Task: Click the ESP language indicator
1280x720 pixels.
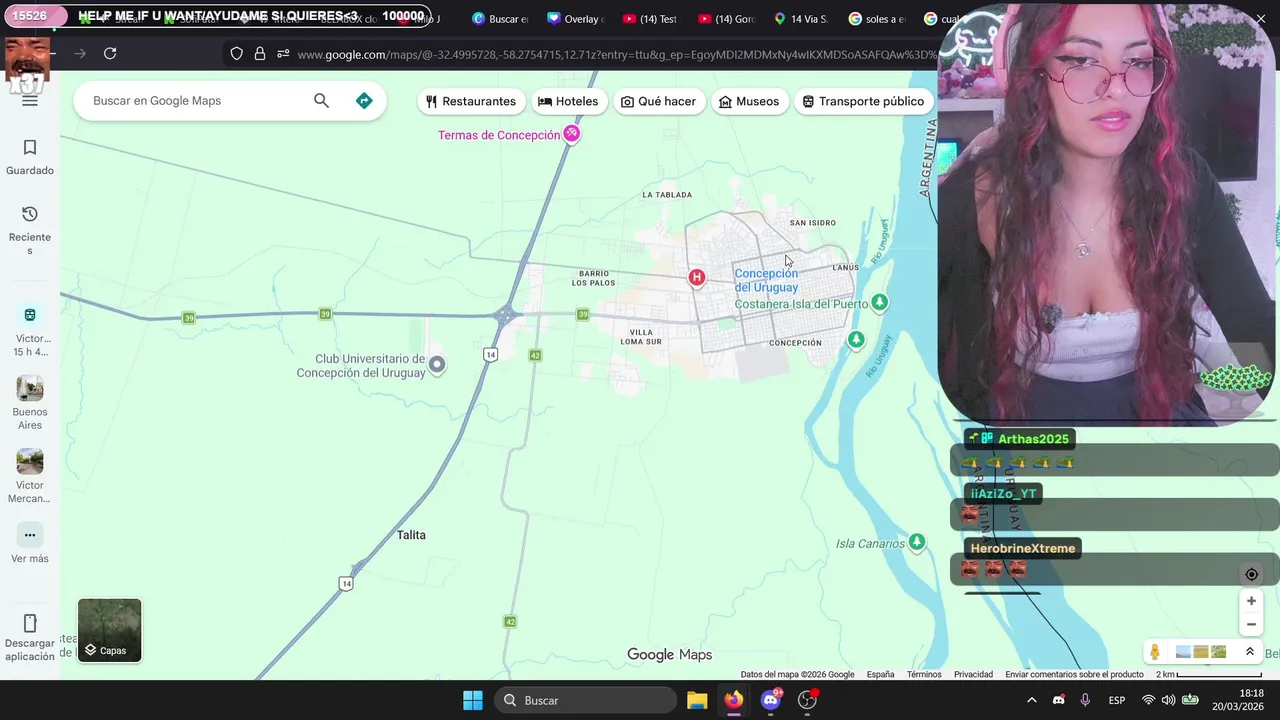Action: click(1117, 700)
